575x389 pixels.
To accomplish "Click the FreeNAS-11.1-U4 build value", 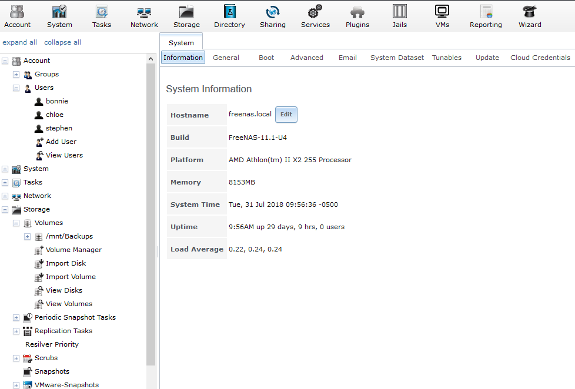I will click(257, 137).
